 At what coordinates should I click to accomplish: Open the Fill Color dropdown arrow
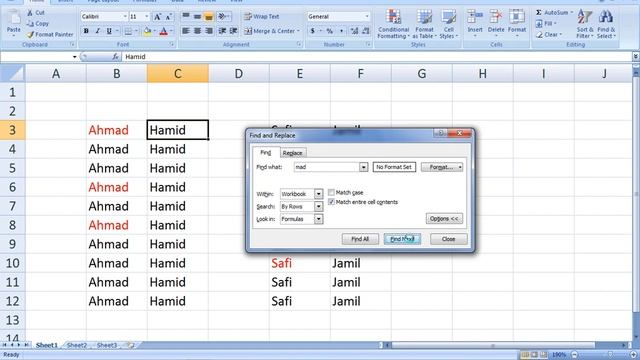(155, 31)
